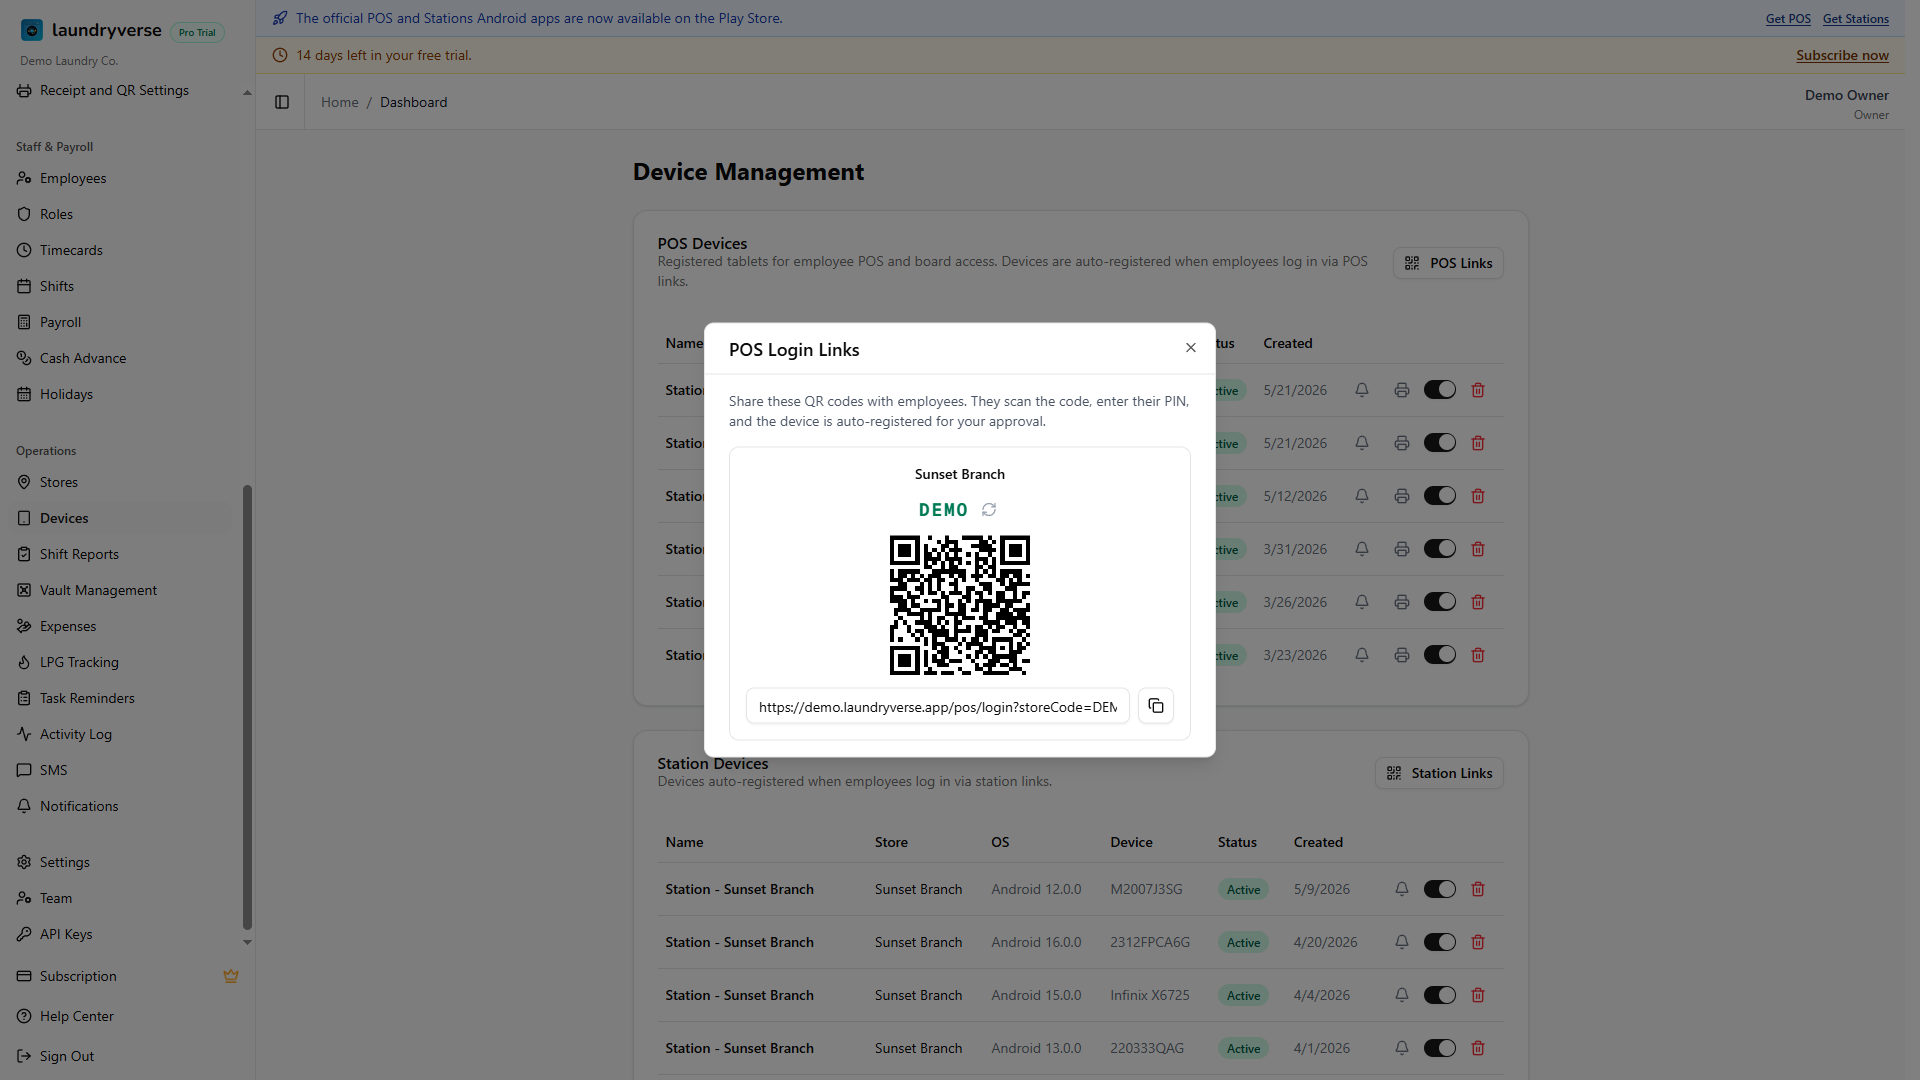
Task: Open LPG Tracking page
Action: click(x=120, y=662)
